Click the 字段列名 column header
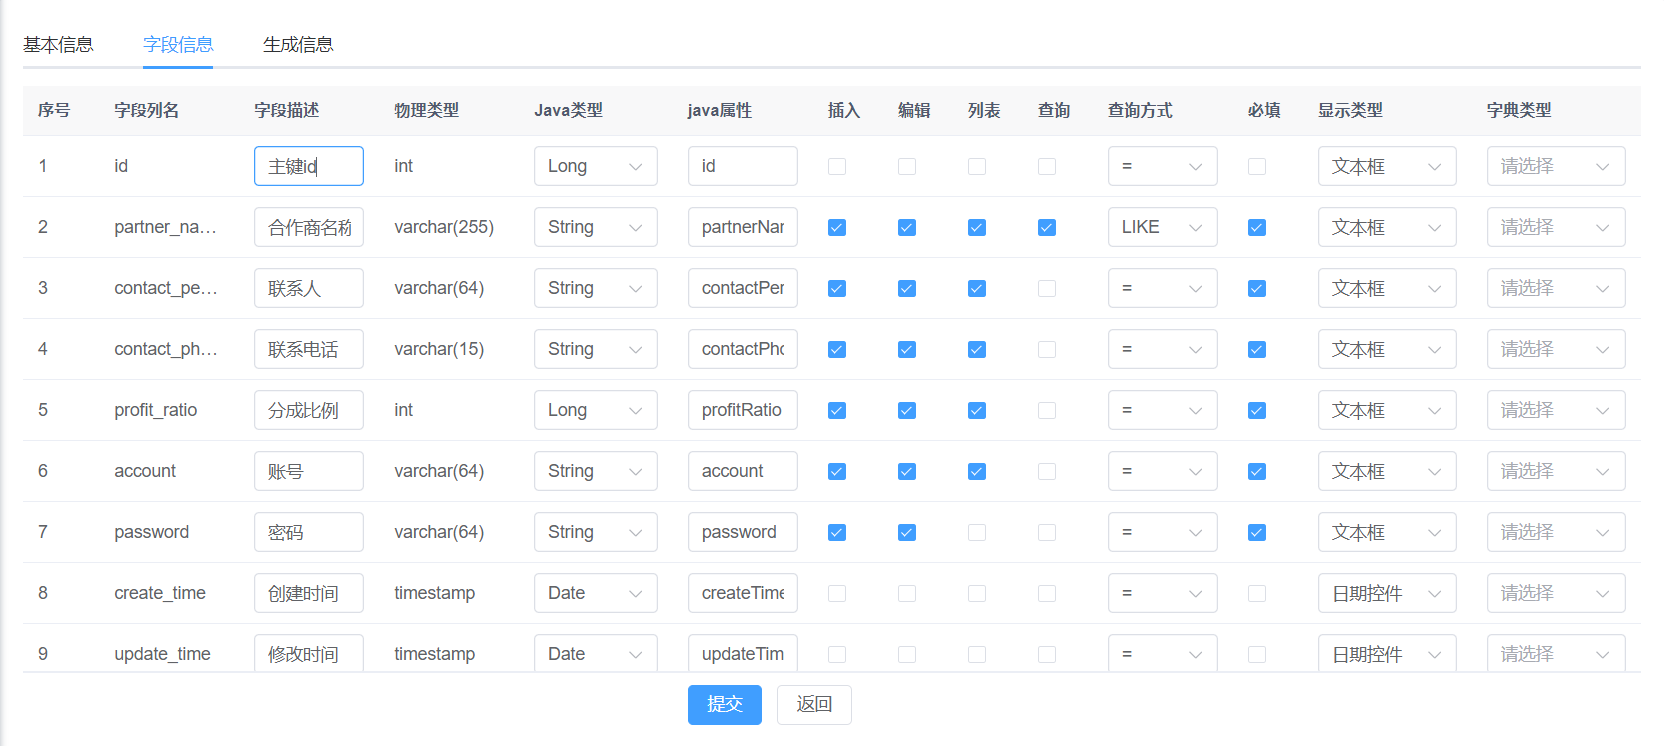Image resolution: width=1664 pixels, height=746 pixels. click(x=147, y=110)
